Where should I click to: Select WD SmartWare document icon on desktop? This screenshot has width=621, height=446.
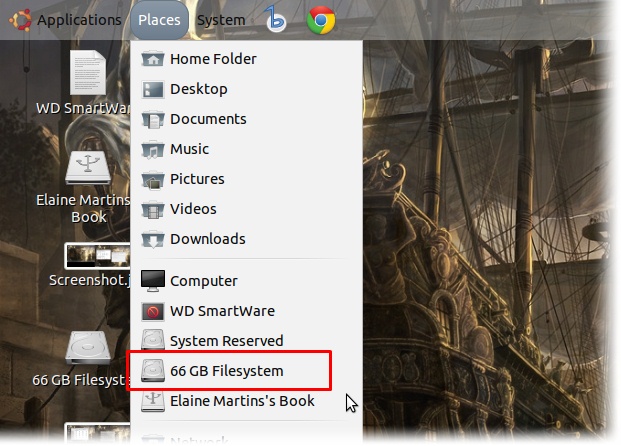[x=88, y=72]
